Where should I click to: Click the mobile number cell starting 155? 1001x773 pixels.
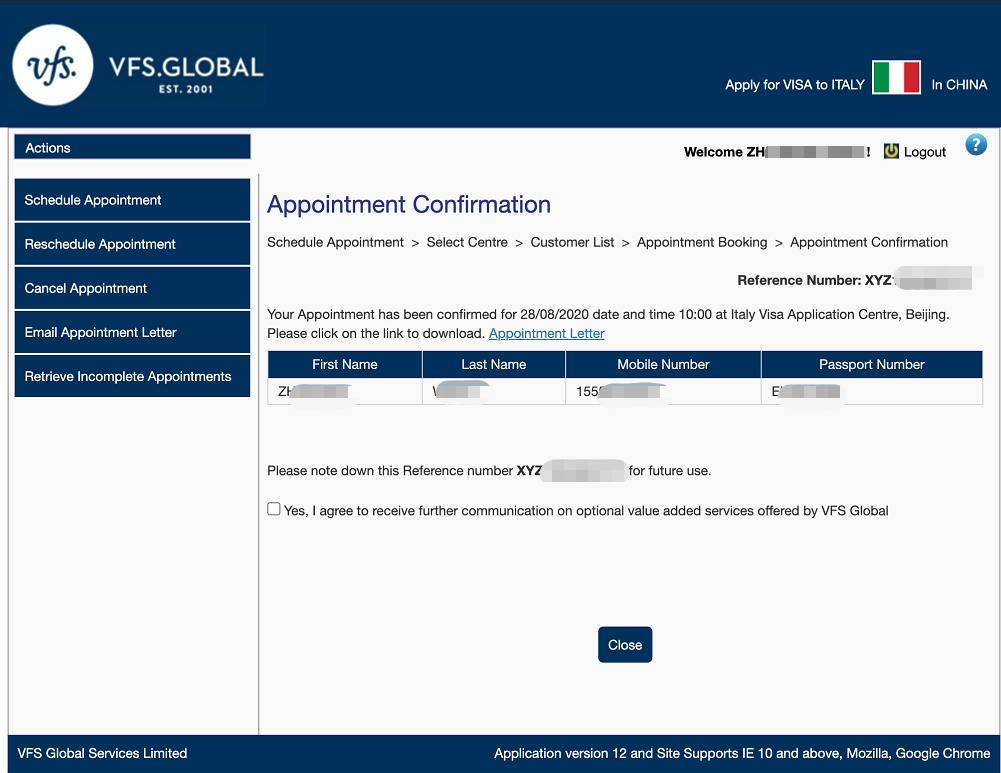click(663, 391)
